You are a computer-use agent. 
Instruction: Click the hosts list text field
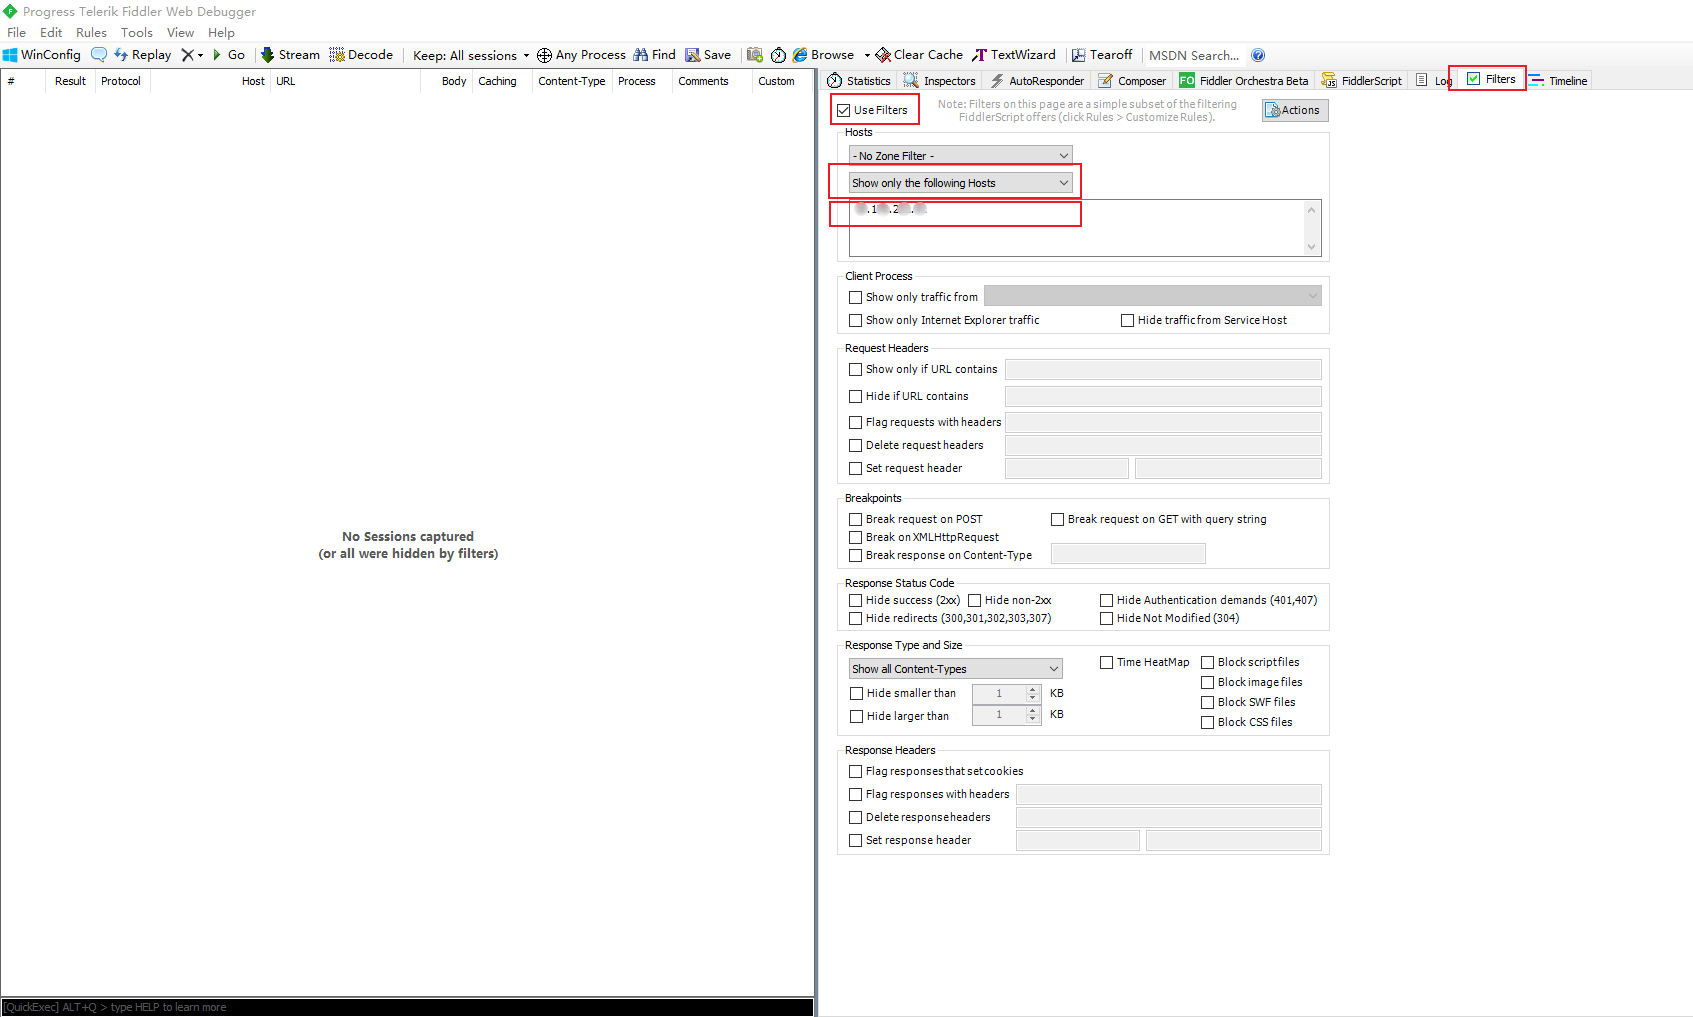click(x=1085, y=228)
